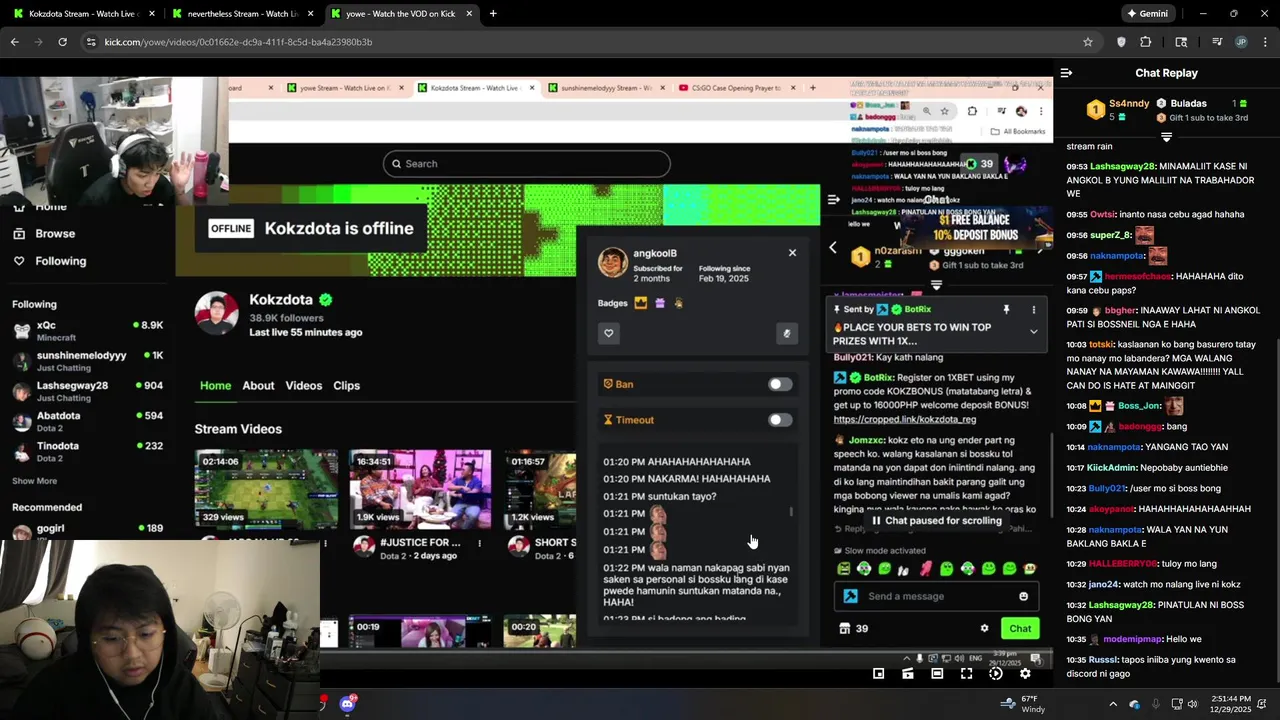Expand leaderboard below n0zarashi in streamed chat
This screenshot has height=720, width=1280.
pyautogui.click(x=936, y=285)
